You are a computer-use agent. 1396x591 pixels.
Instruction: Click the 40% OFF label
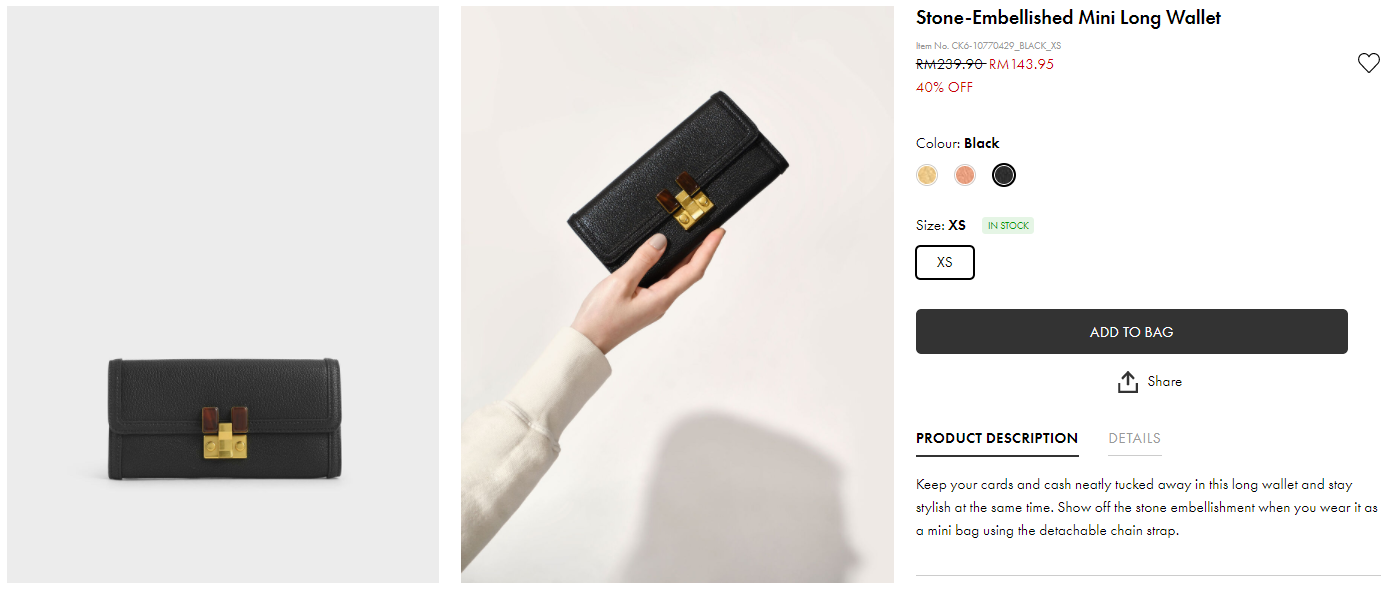(944, 88)
